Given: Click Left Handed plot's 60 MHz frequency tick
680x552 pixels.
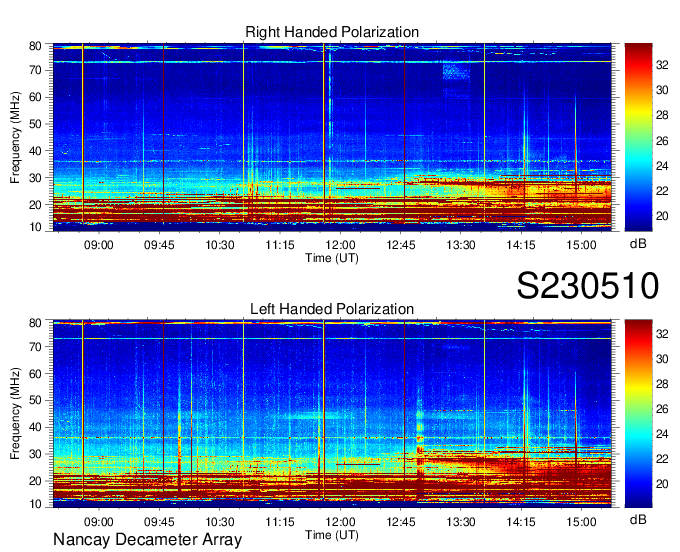Looking at the screenshot, I should tap(35, 374).
